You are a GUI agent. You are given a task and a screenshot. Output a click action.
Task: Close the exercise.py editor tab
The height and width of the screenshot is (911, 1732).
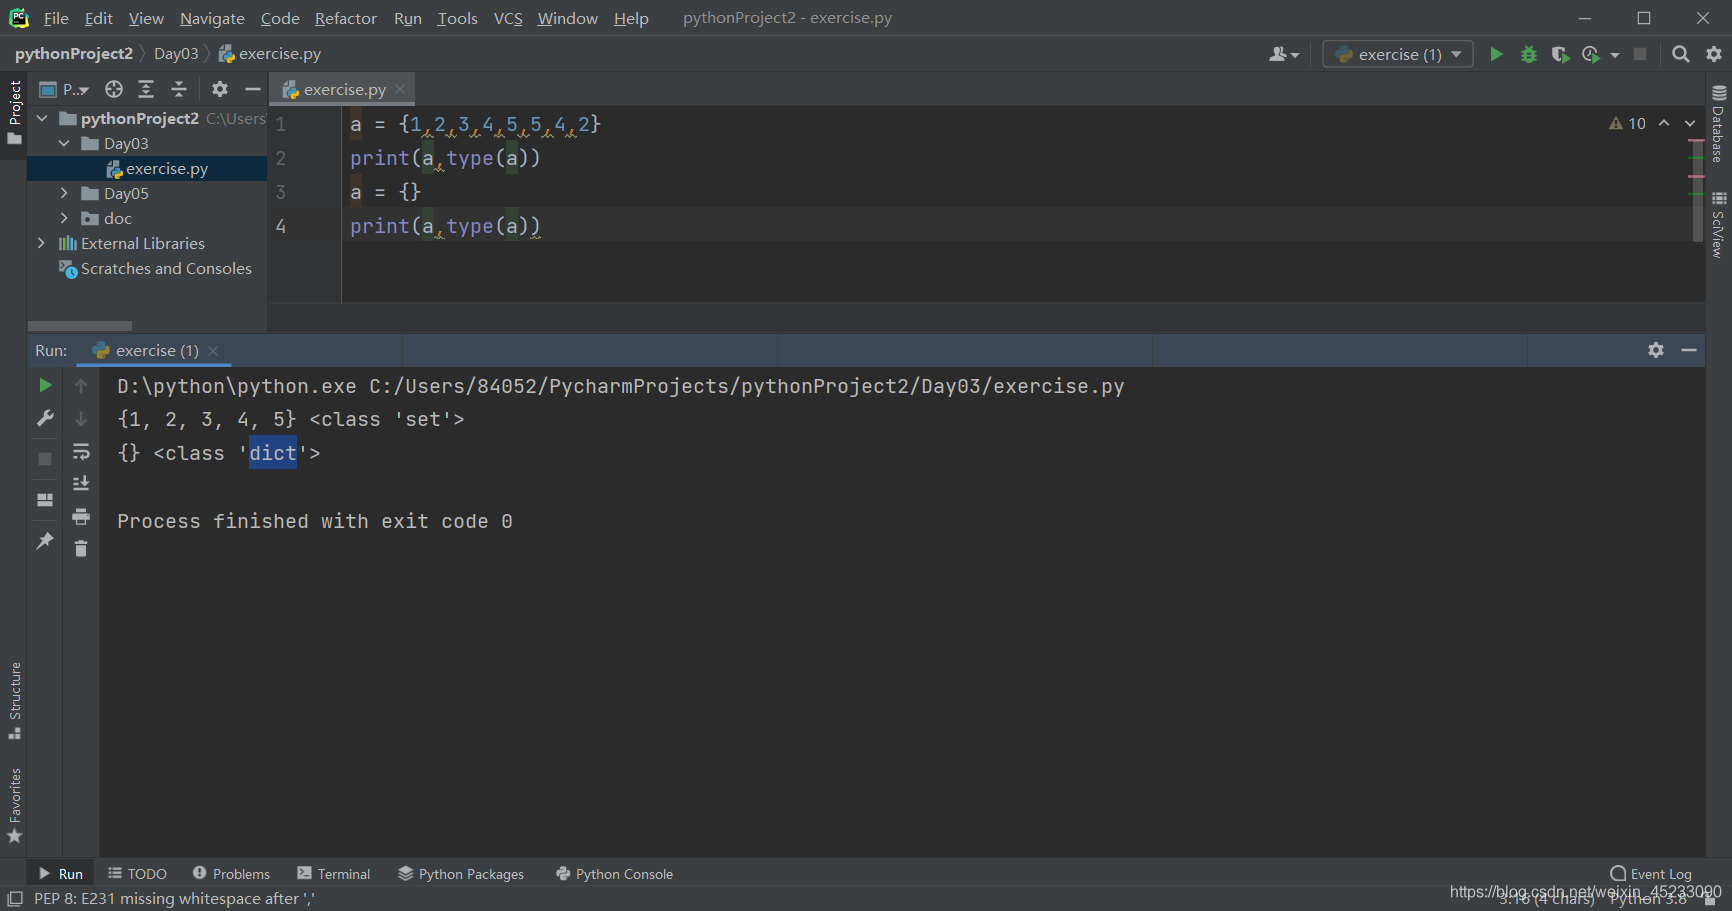400,89
